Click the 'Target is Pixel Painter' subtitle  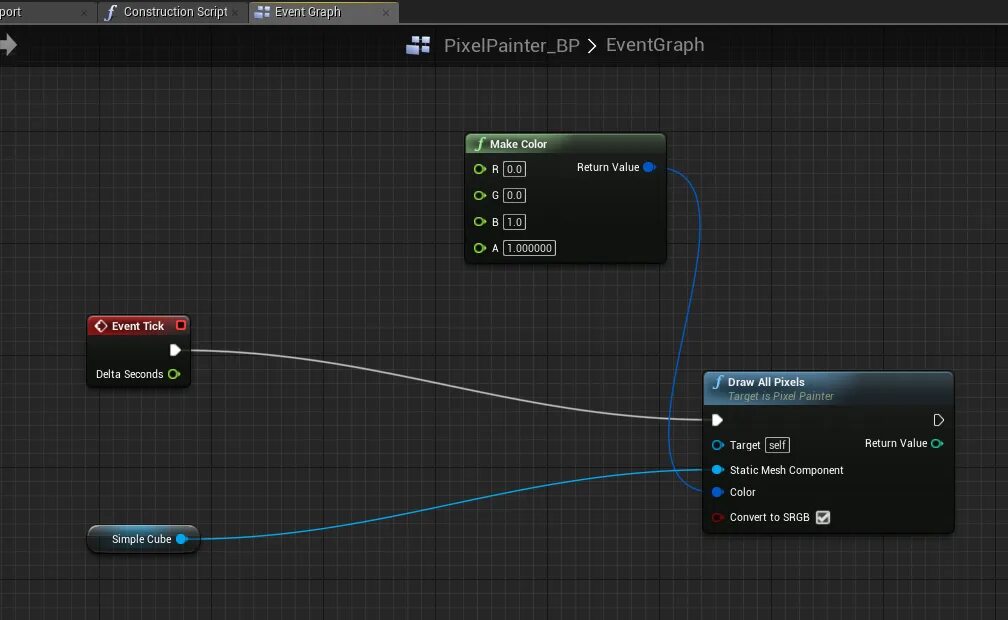(780, 396)
